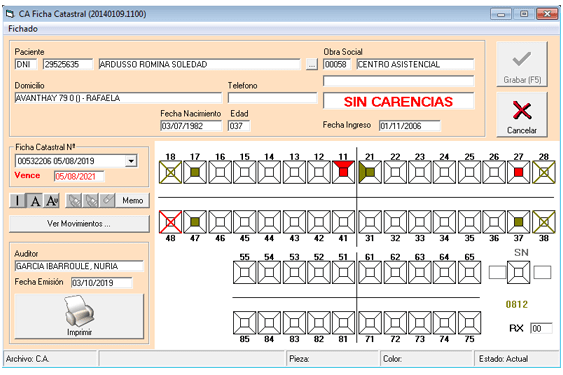Click empty box left of SN tooth
Viewport: 563px width, 375px height.
pos(497,273)
